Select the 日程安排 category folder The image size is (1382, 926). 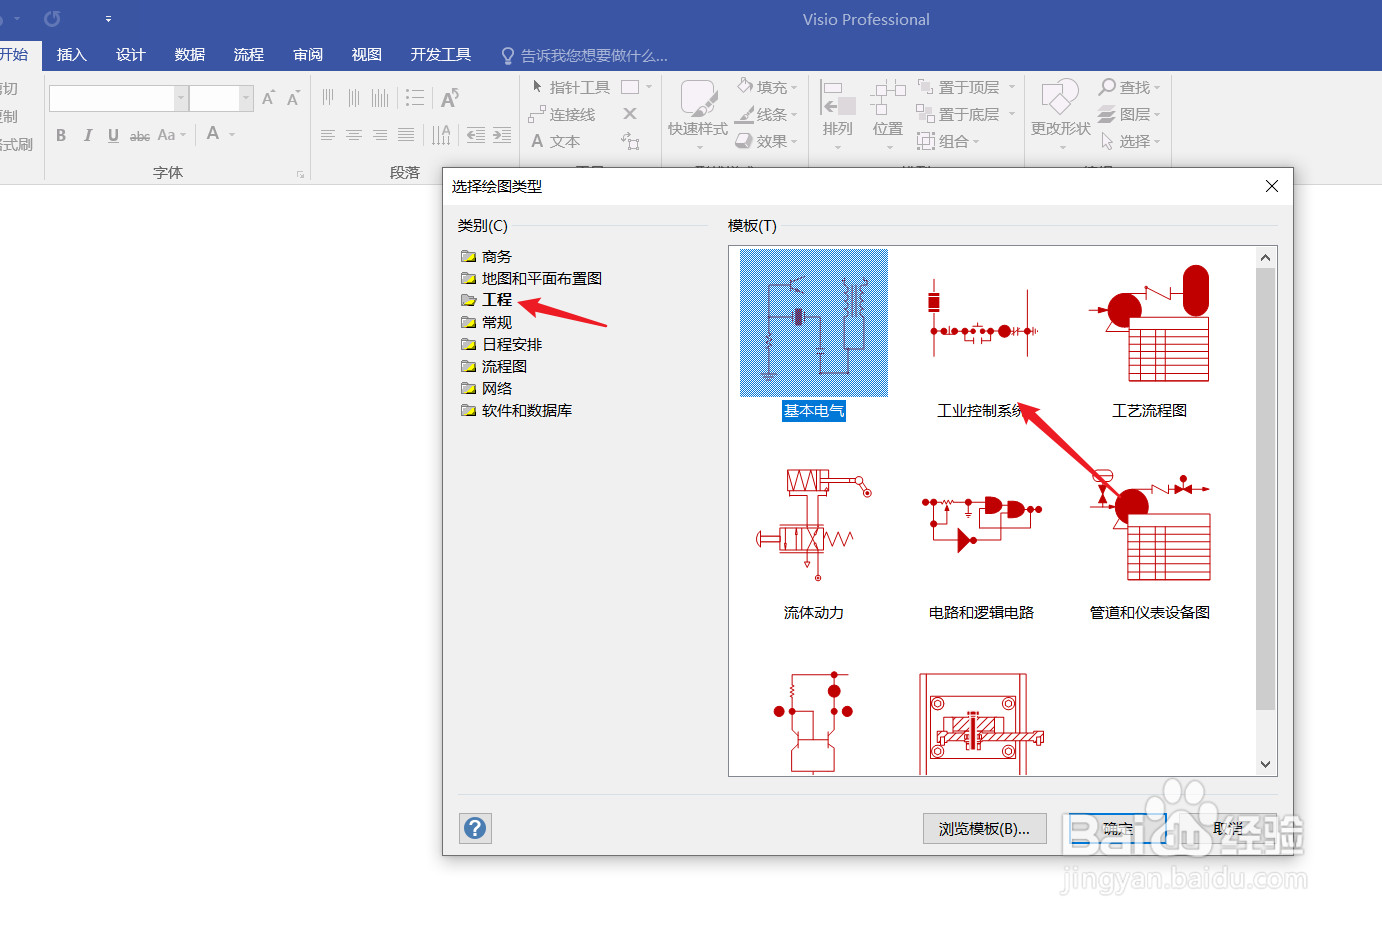(501, 345)
